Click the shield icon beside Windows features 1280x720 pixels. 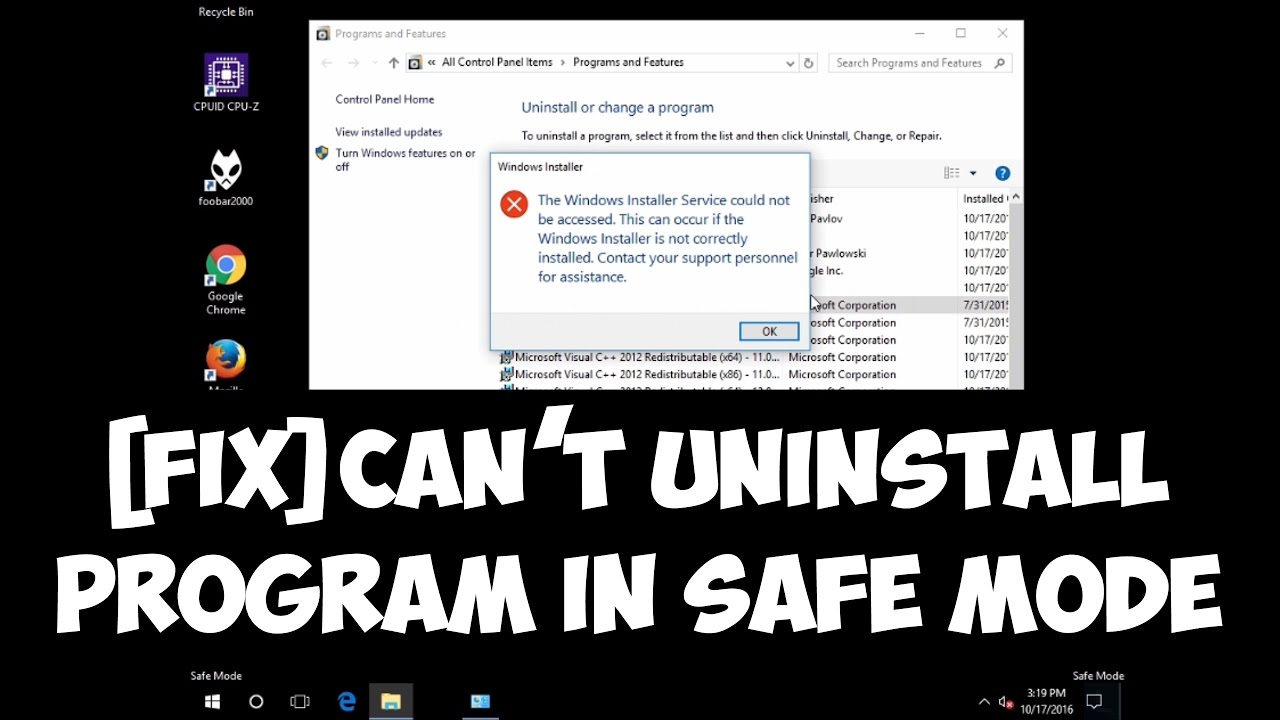click(322, 153)
